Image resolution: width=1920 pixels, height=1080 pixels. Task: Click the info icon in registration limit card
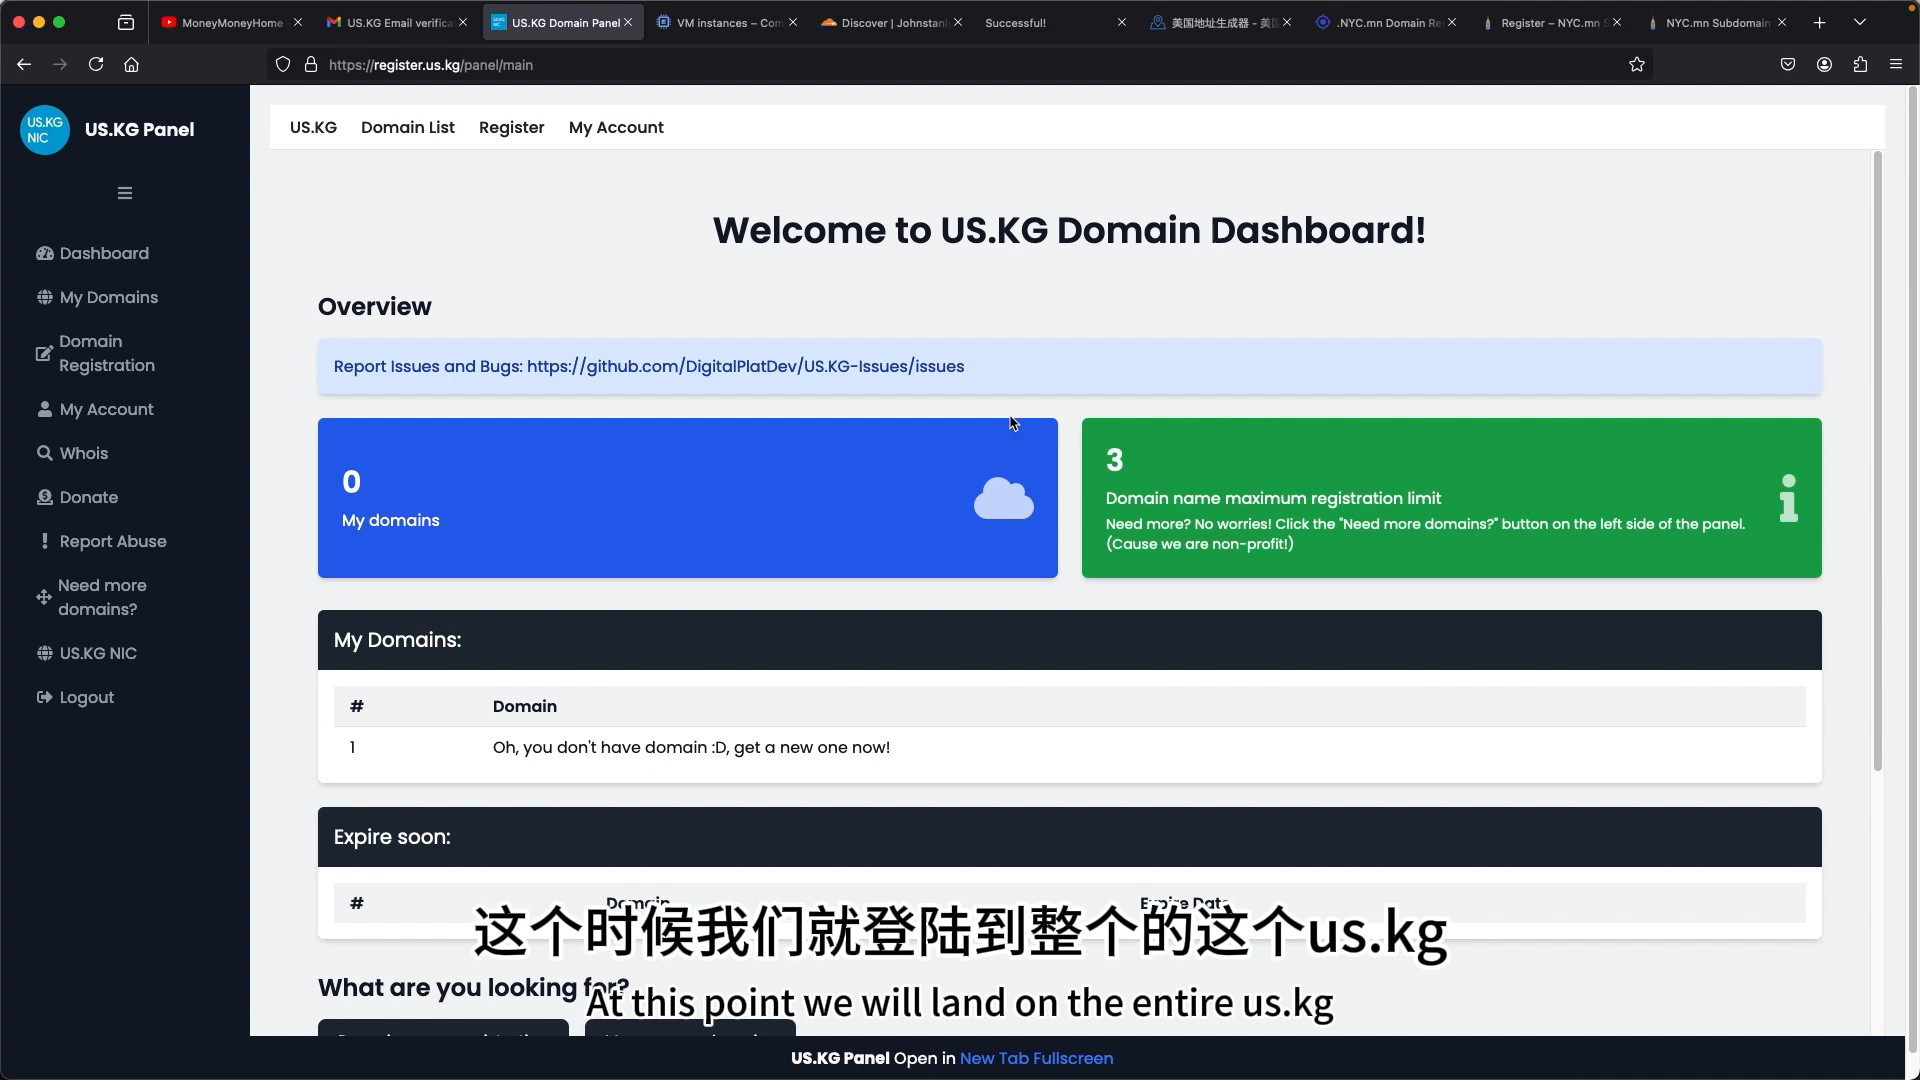coord(1789,498)
